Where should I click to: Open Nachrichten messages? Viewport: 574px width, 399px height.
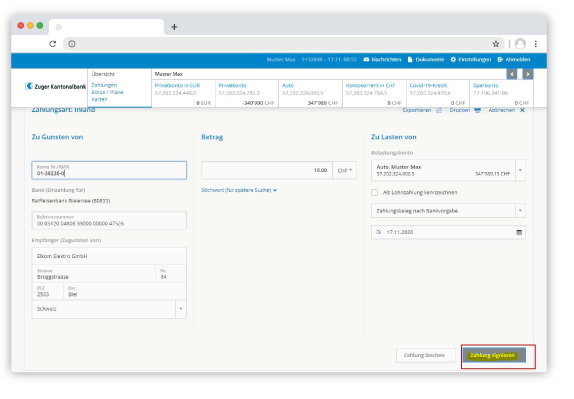382,59
